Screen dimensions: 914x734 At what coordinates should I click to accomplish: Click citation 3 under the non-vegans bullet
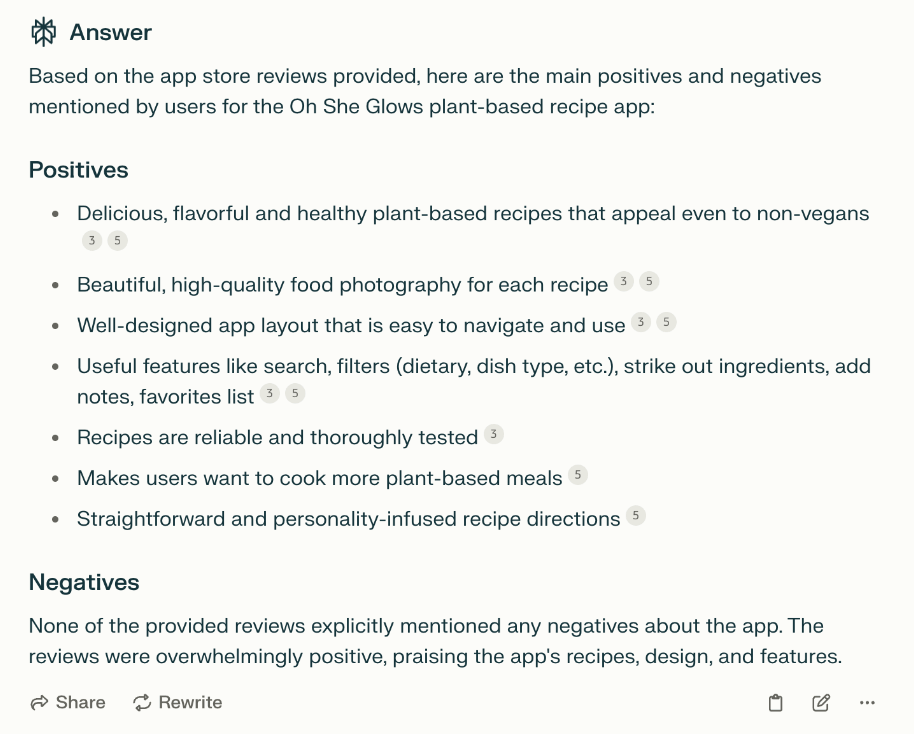(x=91, y=240)
